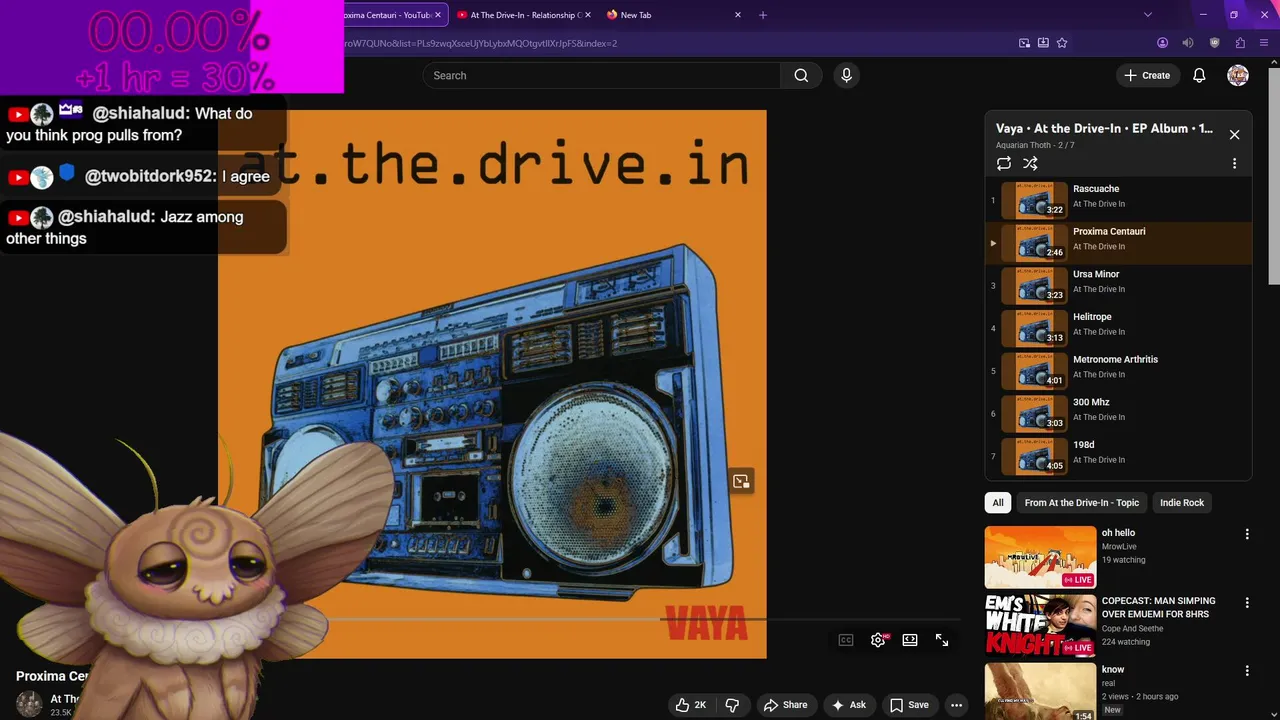Toggle closed captions on the player

click(x=846, y=640)
